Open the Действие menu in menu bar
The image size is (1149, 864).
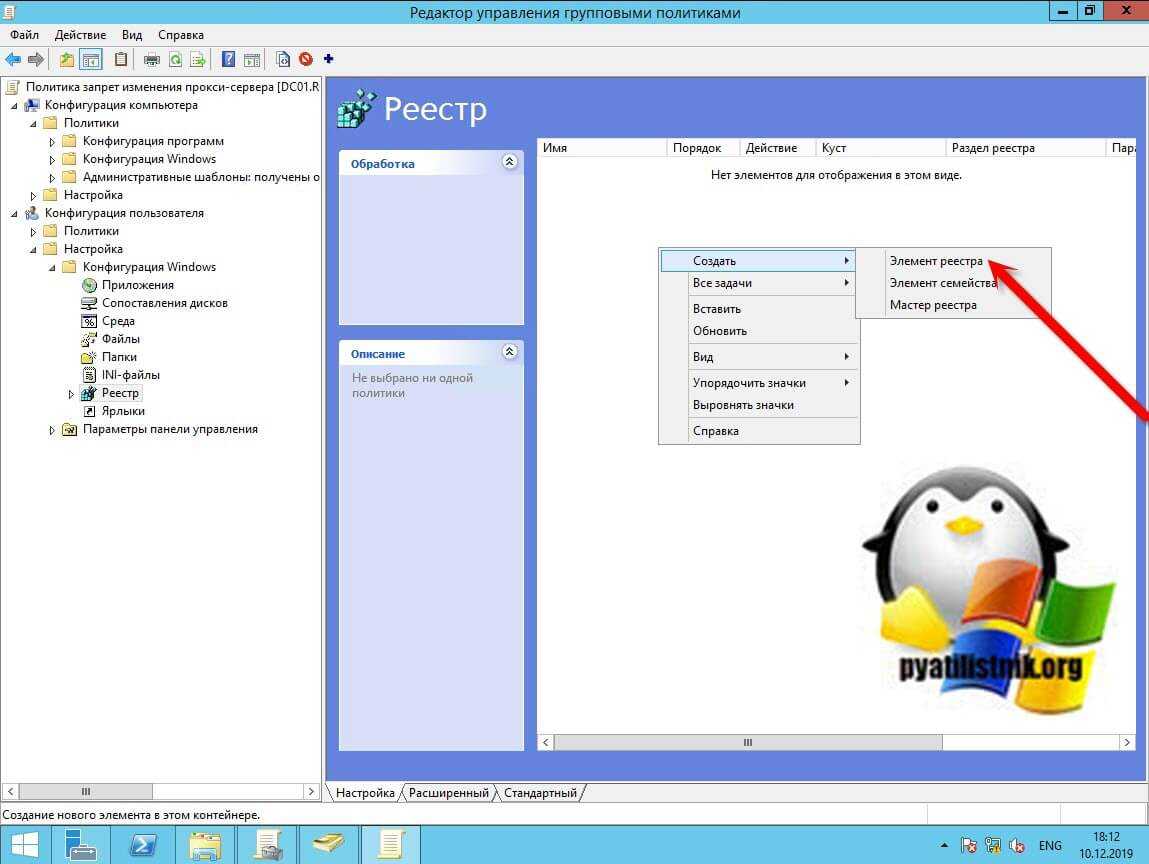(x=80, y=34)
